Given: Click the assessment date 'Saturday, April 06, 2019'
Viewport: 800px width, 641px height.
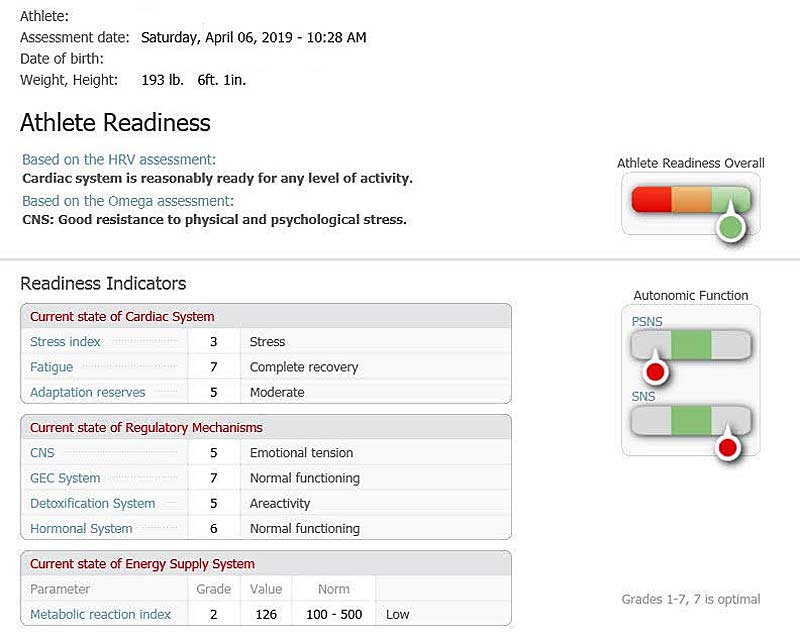Looking at the screenshot, I should click(x=217, y=38).
